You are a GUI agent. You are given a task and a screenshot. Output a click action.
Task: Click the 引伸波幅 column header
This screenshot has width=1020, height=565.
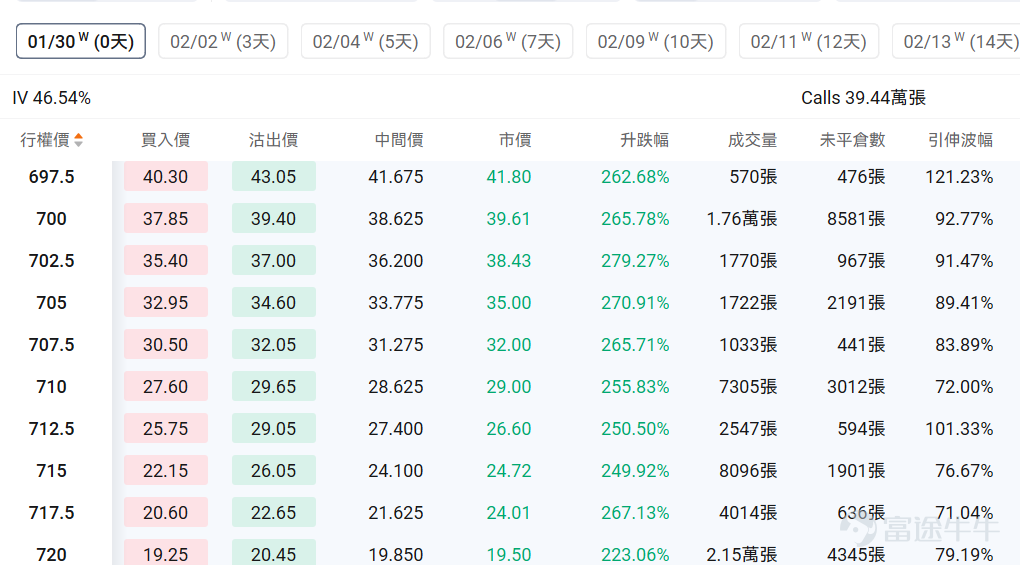(960, 140)
